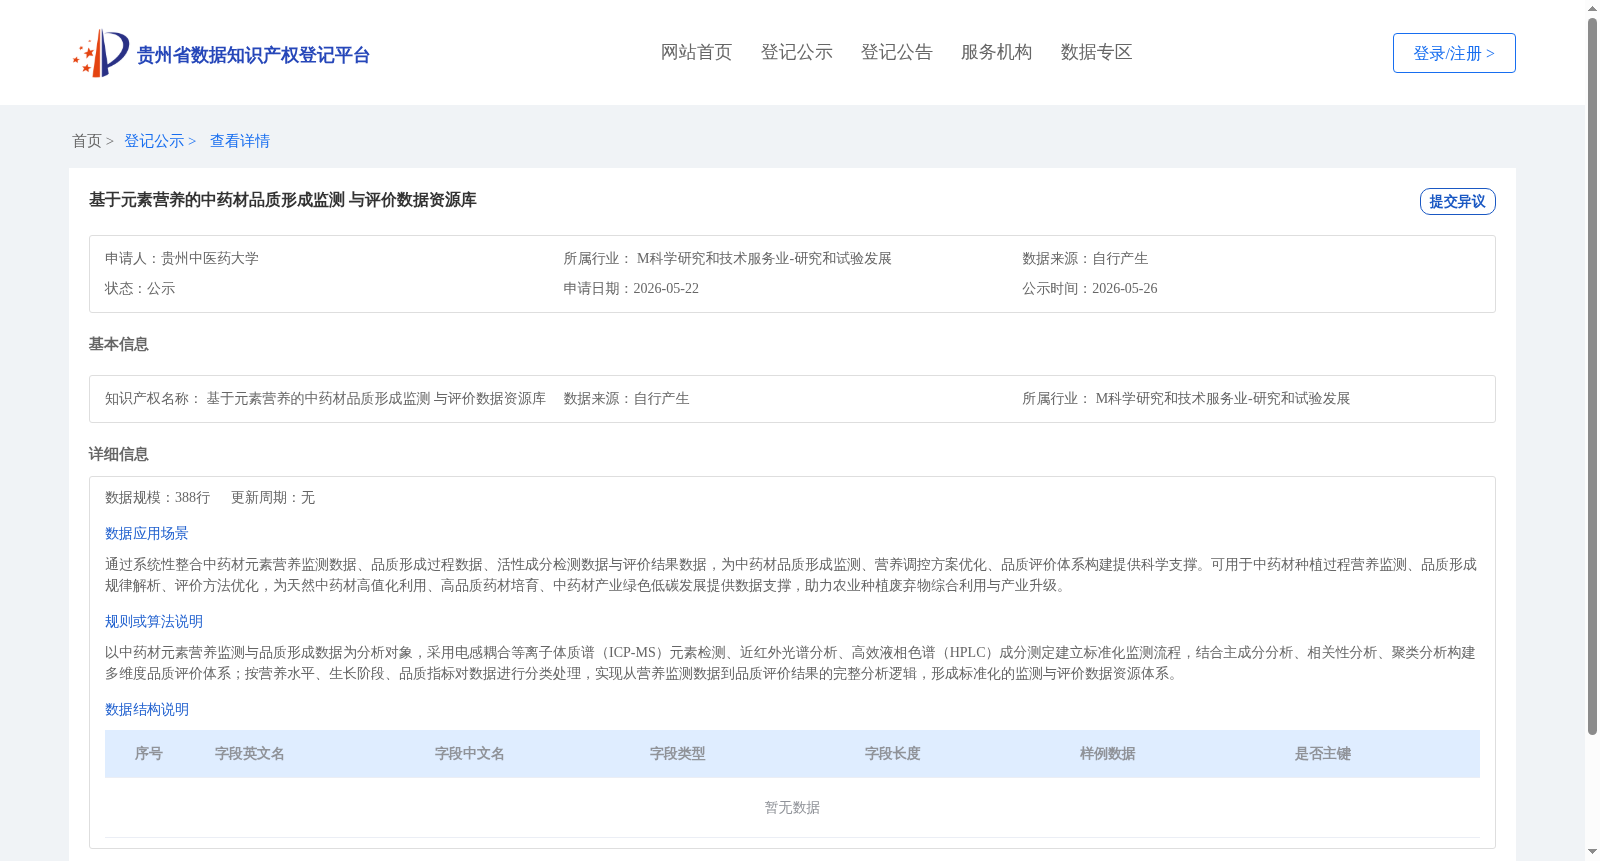Viewport: 1600px width, 861px height.
Task: Click 数据结构说明 heading
Action: point(147,709)
